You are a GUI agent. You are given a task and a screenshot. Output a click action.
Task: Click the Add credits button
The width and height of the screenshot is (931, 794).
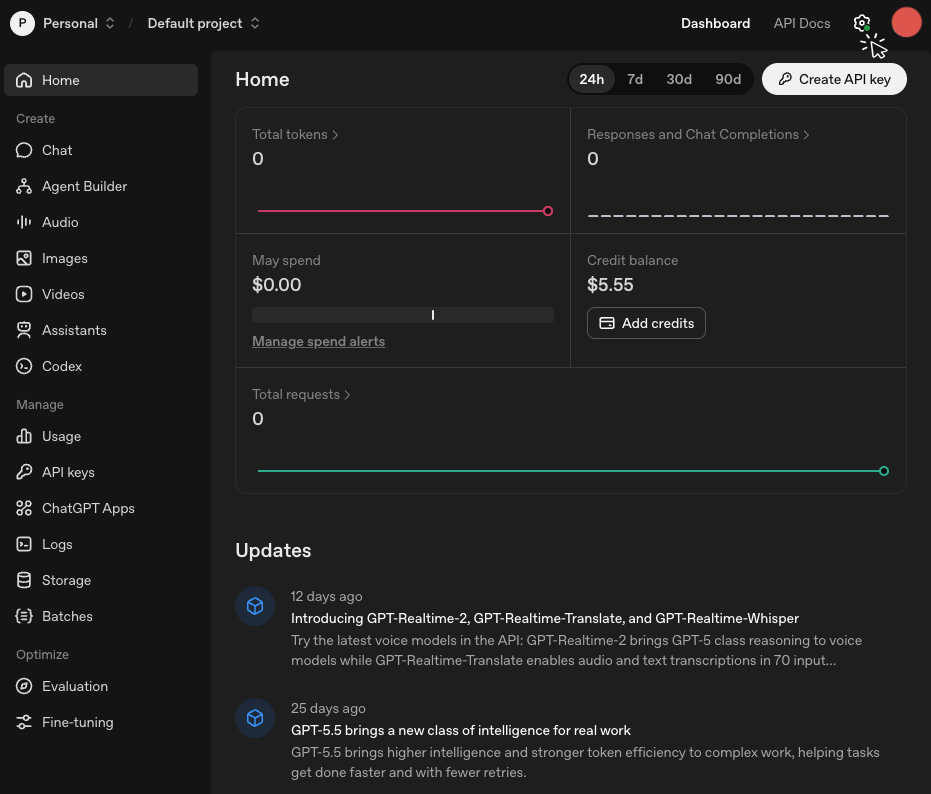click(646, 323)
